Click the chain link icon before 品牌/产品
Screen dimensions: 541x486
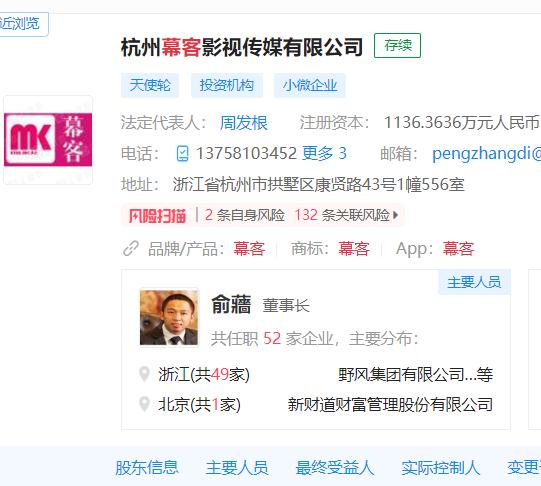131,248
